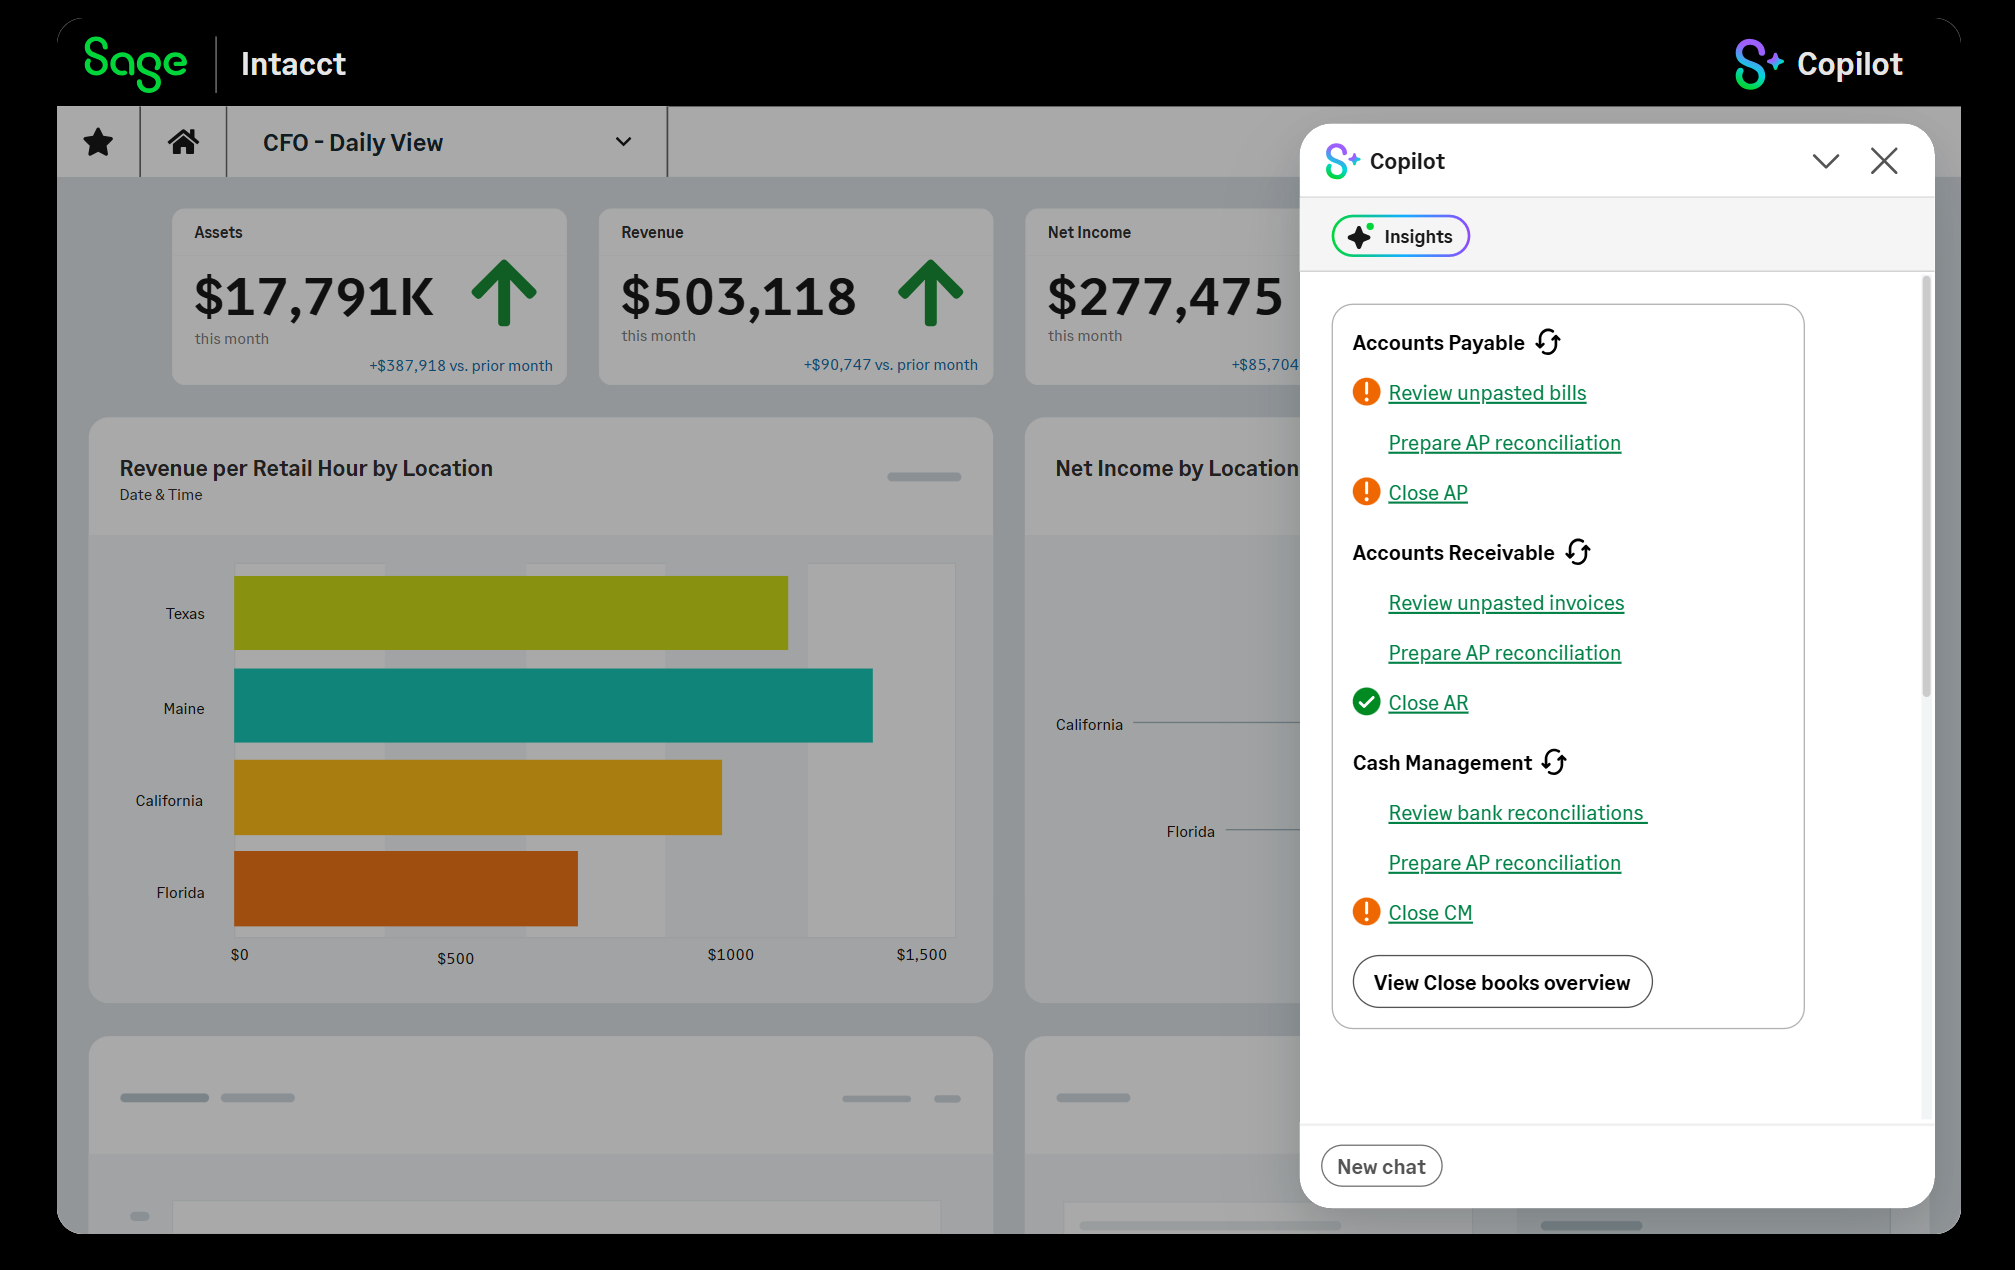The image size is (2015, 1270).
Task: Open Prepare AP reconciliation under Cash Management
Action: click(x=1504, y=863)
